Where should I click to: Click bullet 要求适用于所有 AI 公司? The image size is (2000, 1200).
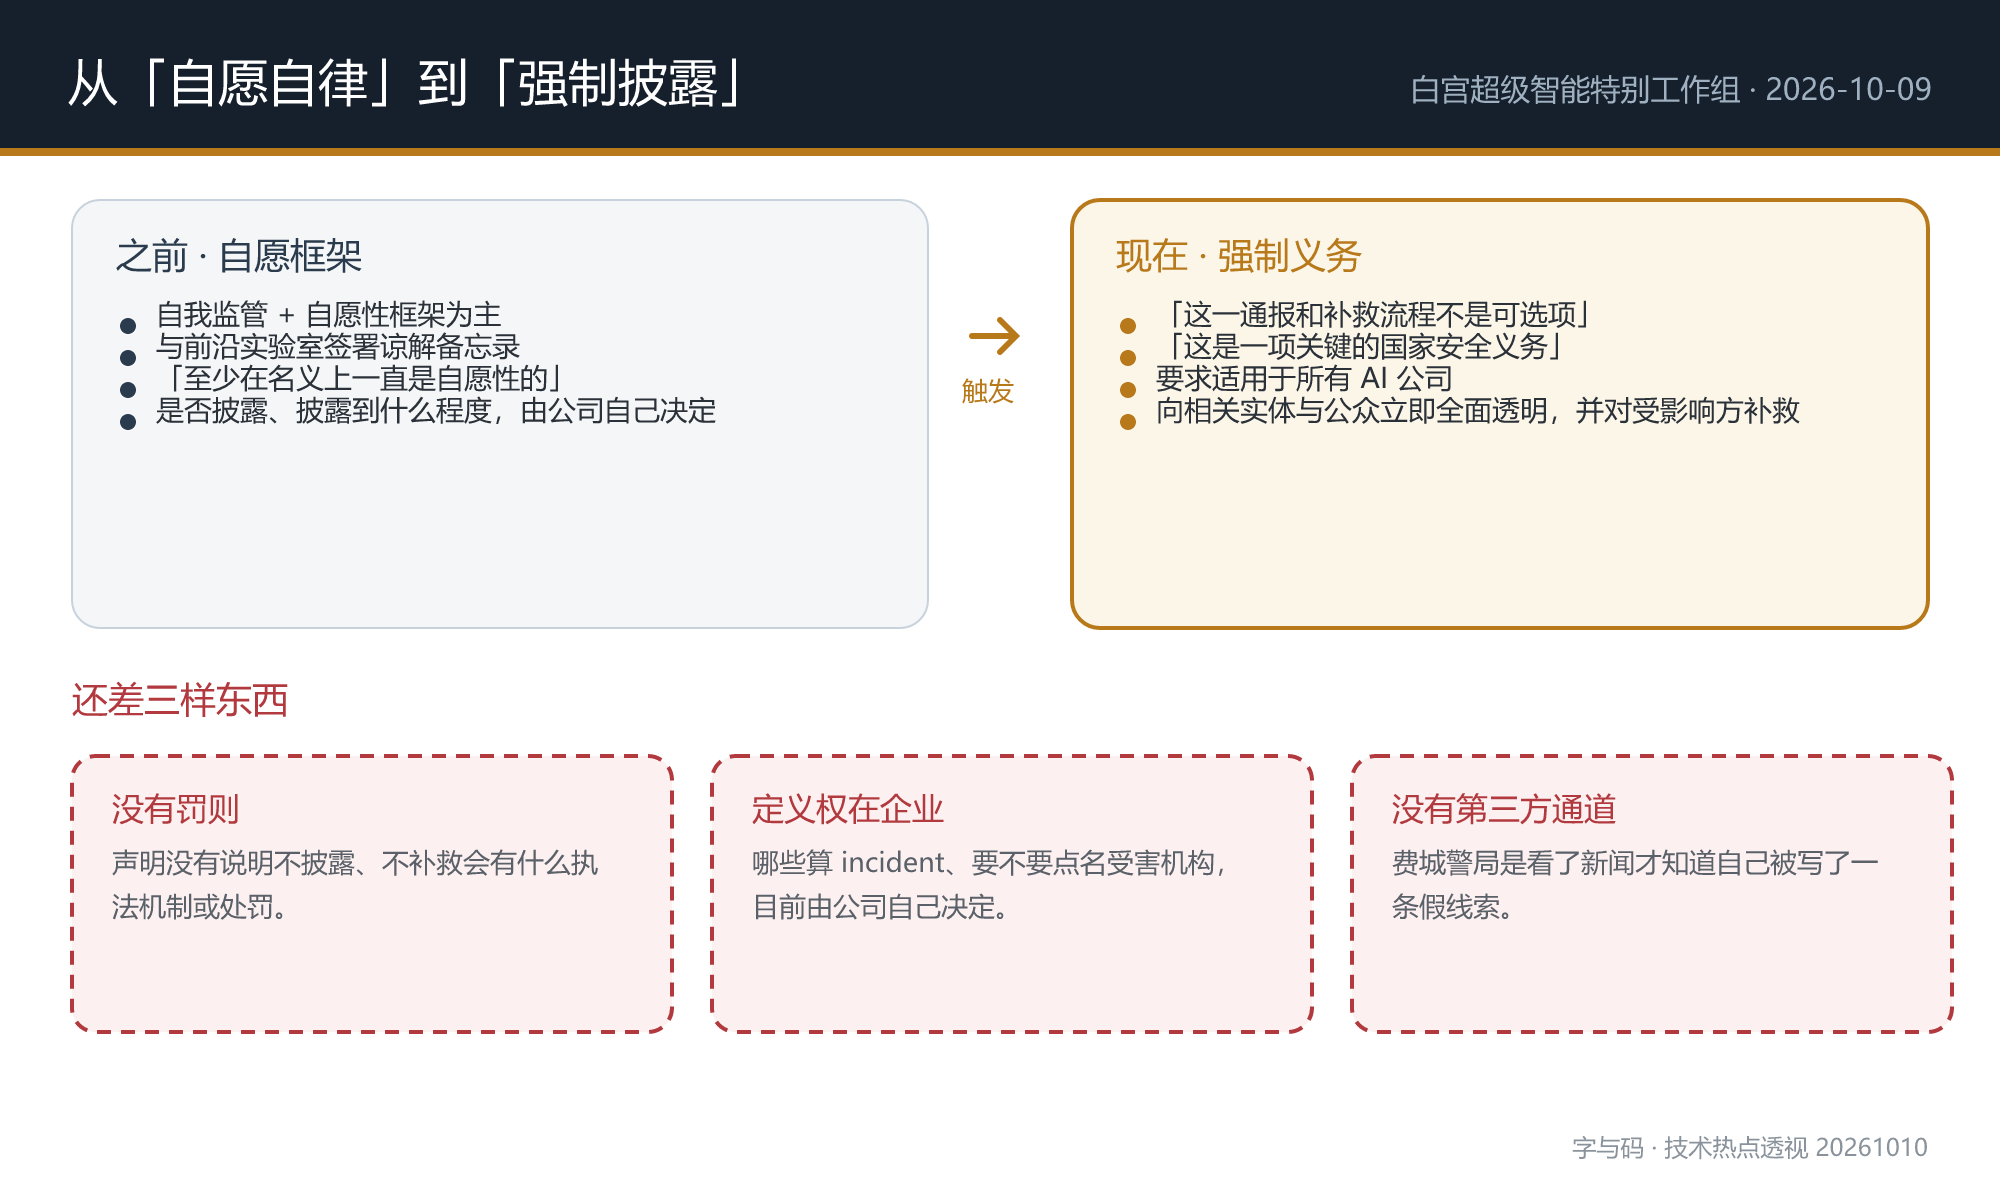(x=1304, y=378)
